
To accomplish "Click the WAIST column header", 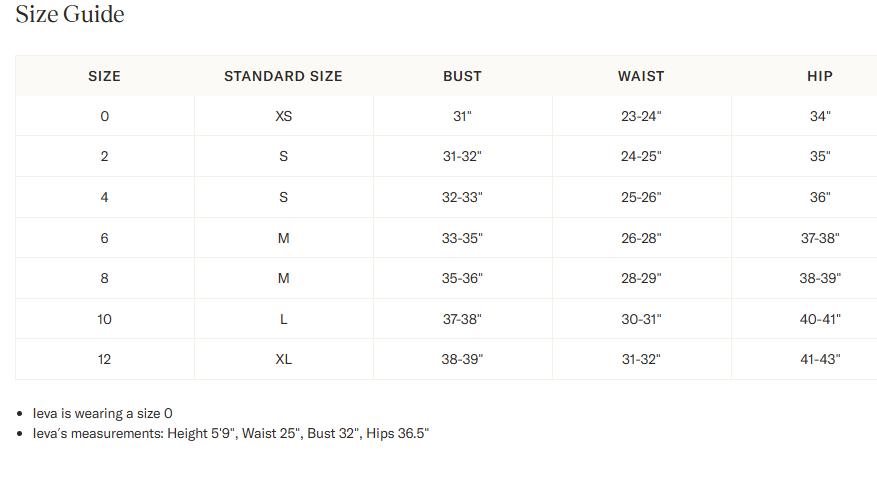I will (x=641, y=76).
